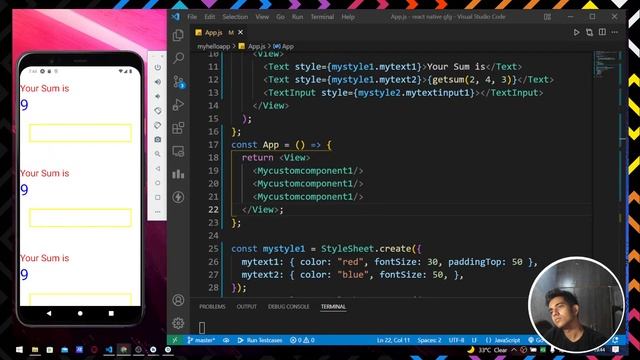Open the Help menu

coord(348,17)
